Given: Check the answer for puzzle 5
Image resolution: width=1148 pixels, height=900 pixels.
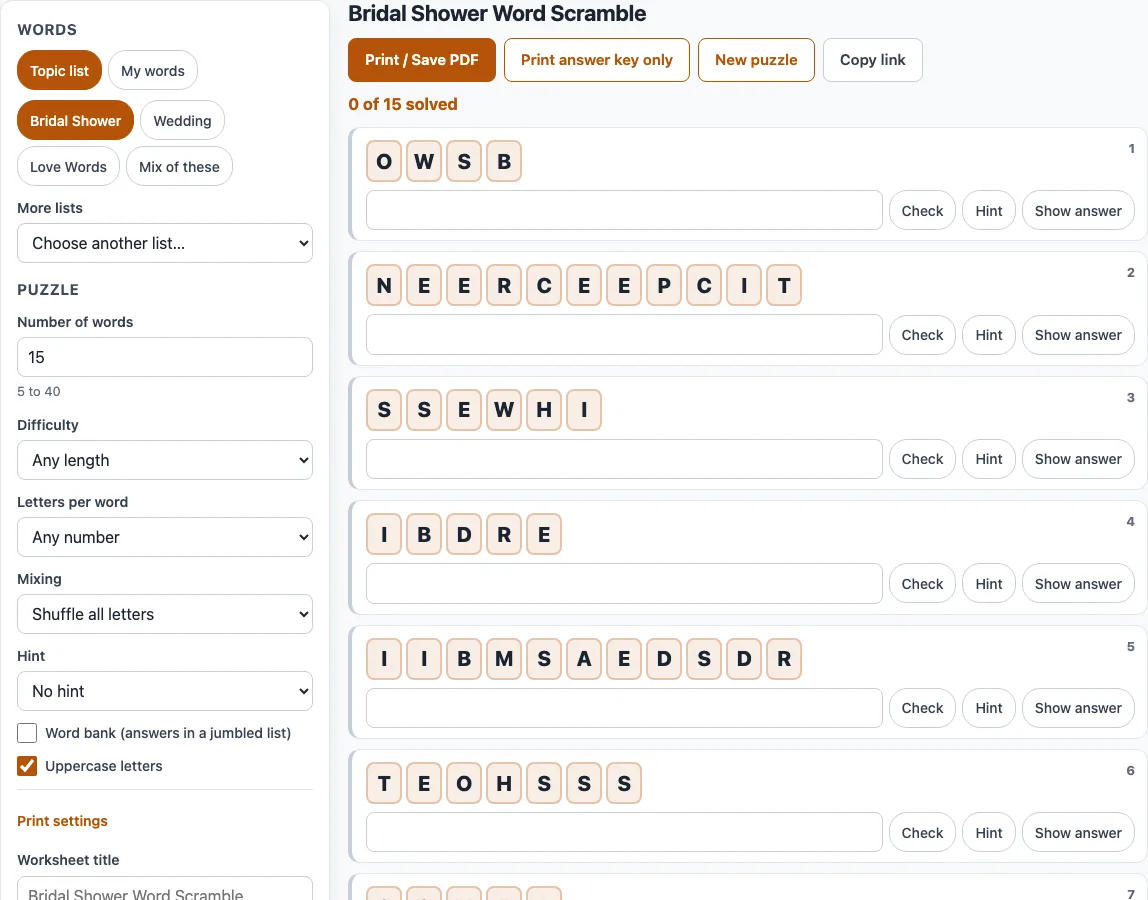Looking at the screenshot, I should coord(922,708).
